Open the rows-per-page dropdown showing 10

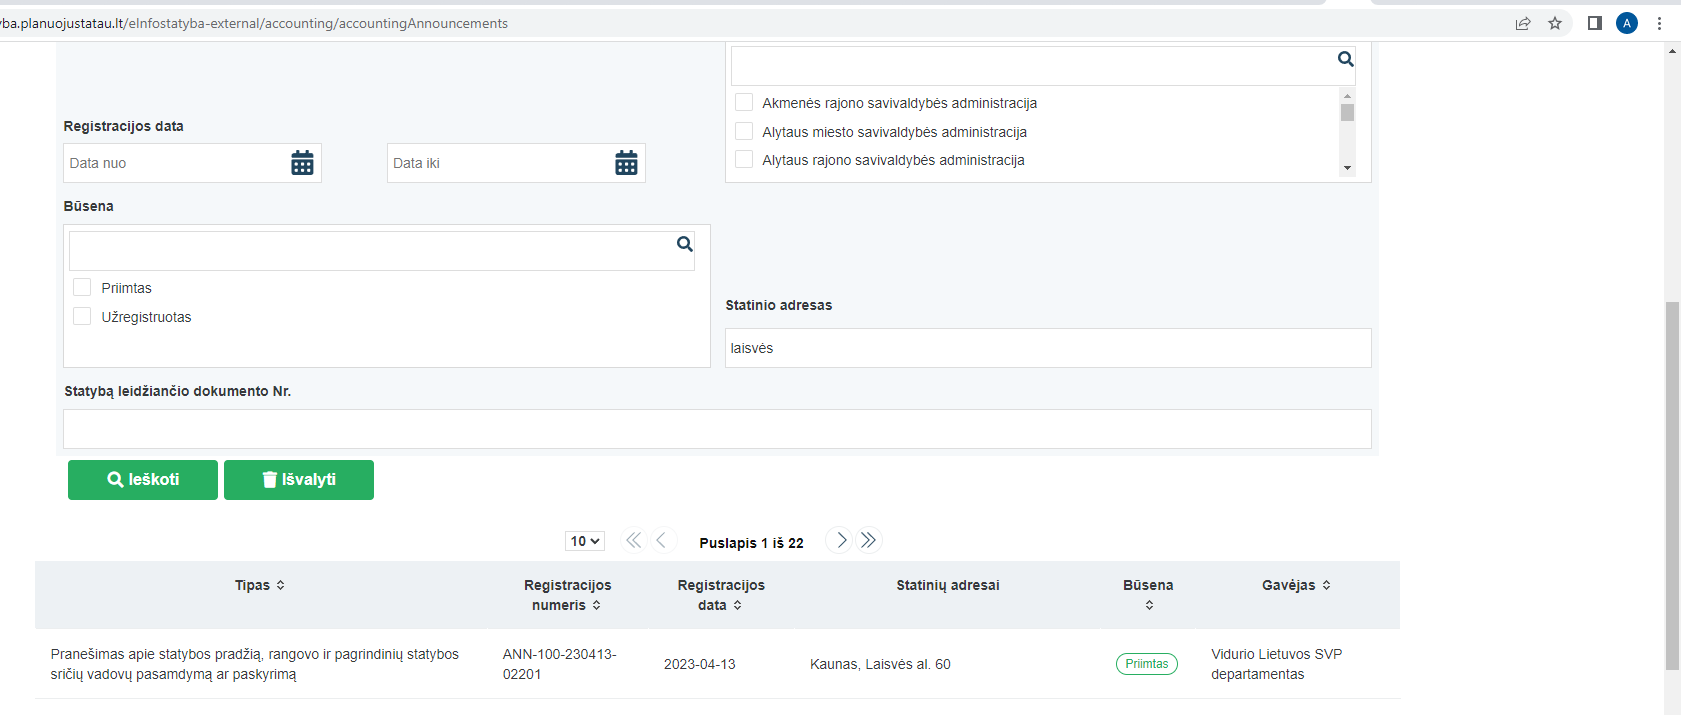[585, 541]
